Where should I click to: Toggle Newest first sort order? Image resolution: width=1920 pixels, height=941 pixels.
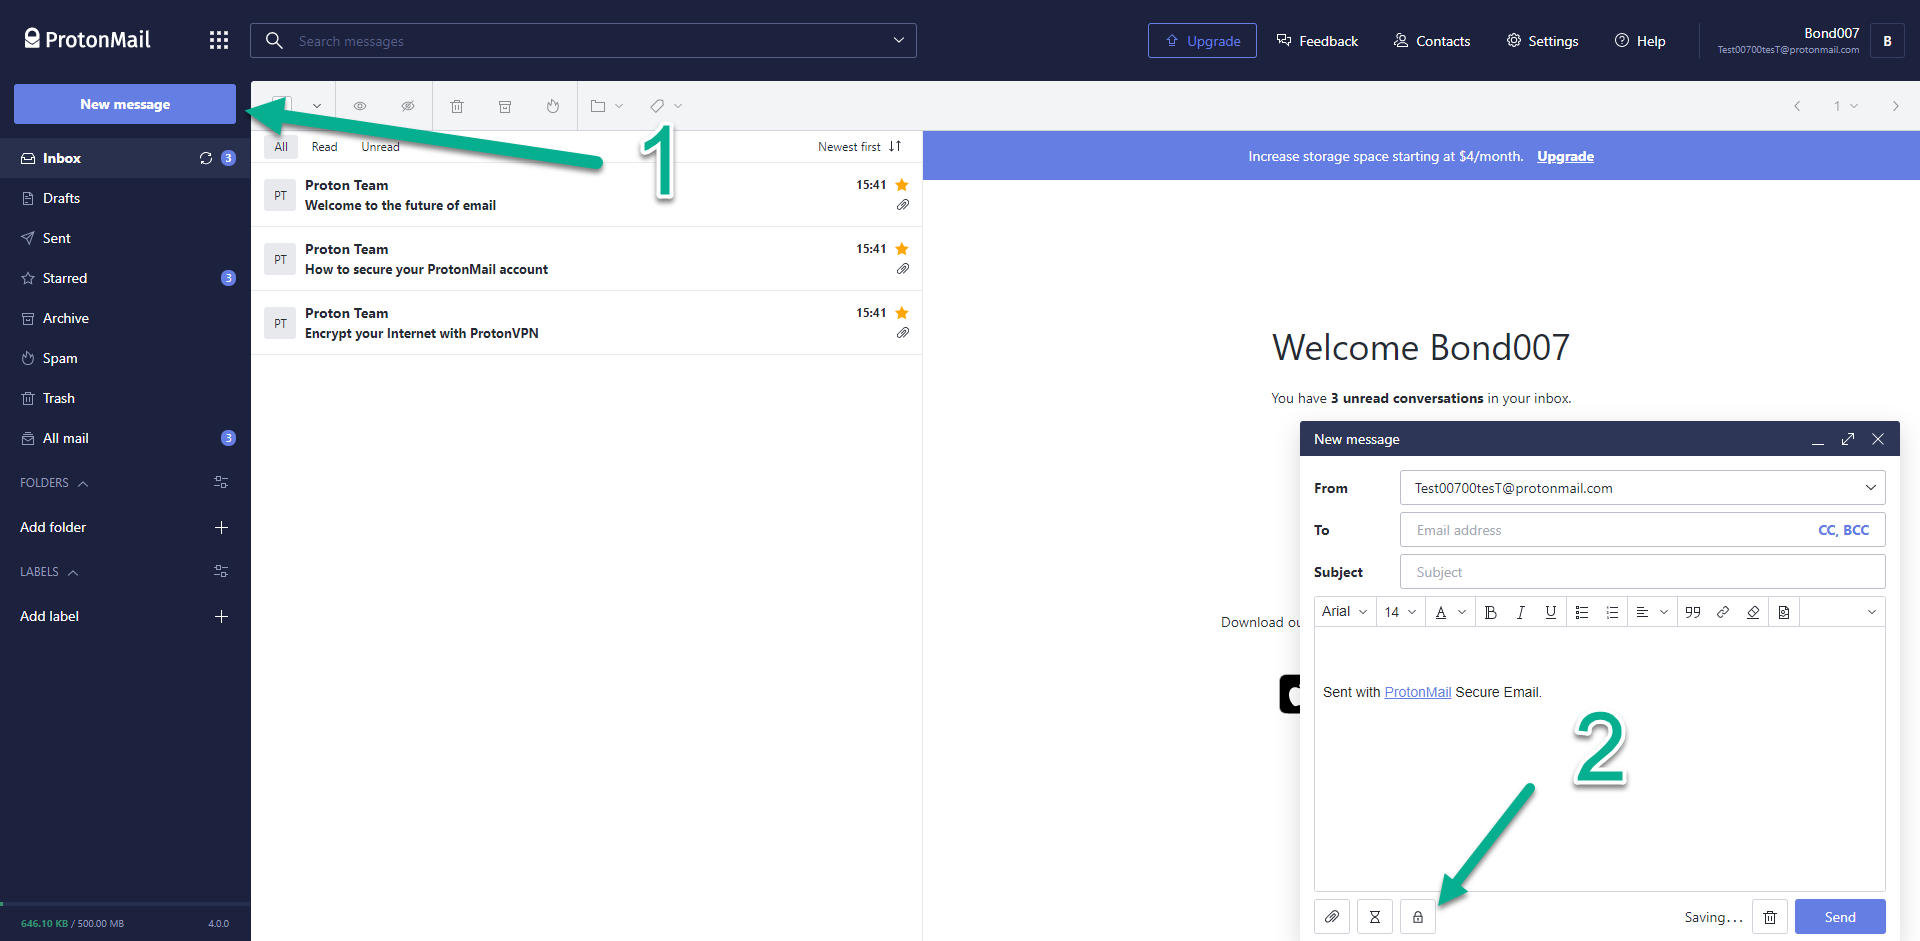[x=860, y=146]
